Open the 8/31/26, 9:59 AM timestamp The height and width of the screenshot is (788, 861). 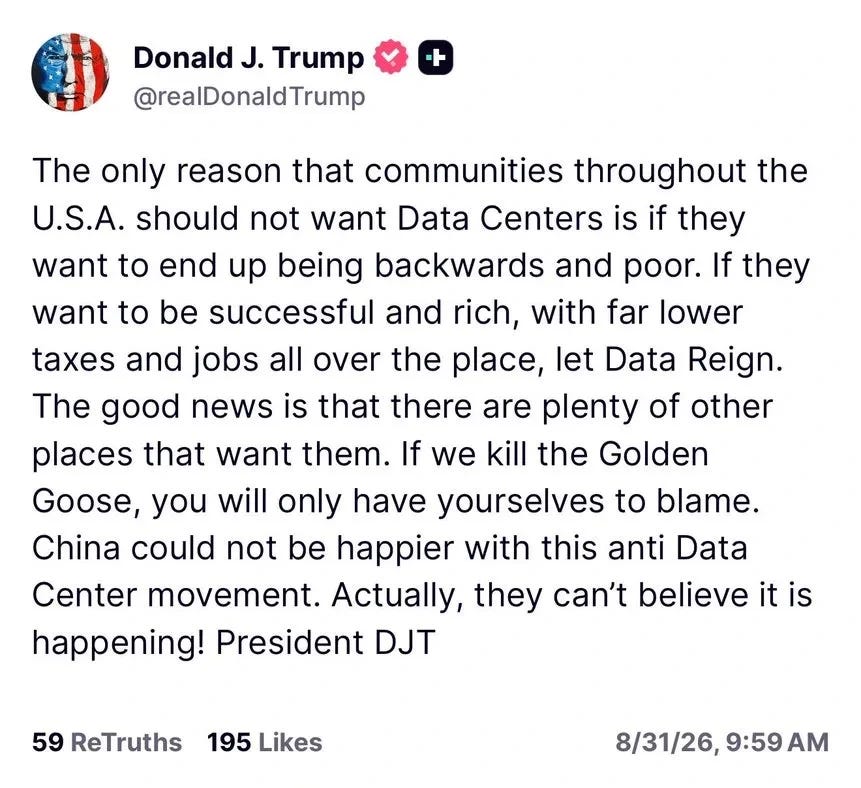click(722, 742)
